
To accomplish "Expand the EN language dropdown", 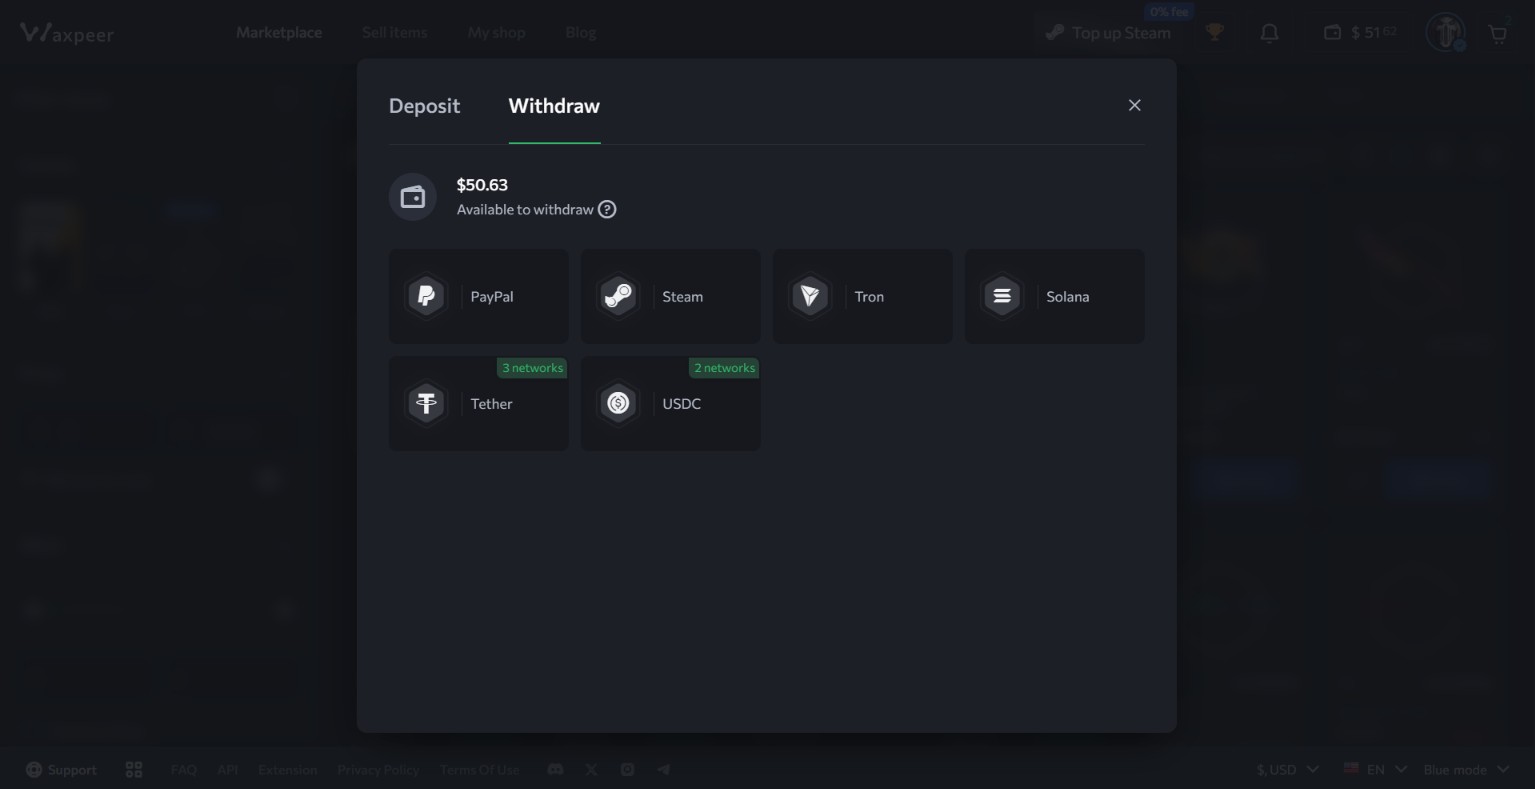I will tap(1375, 770).
